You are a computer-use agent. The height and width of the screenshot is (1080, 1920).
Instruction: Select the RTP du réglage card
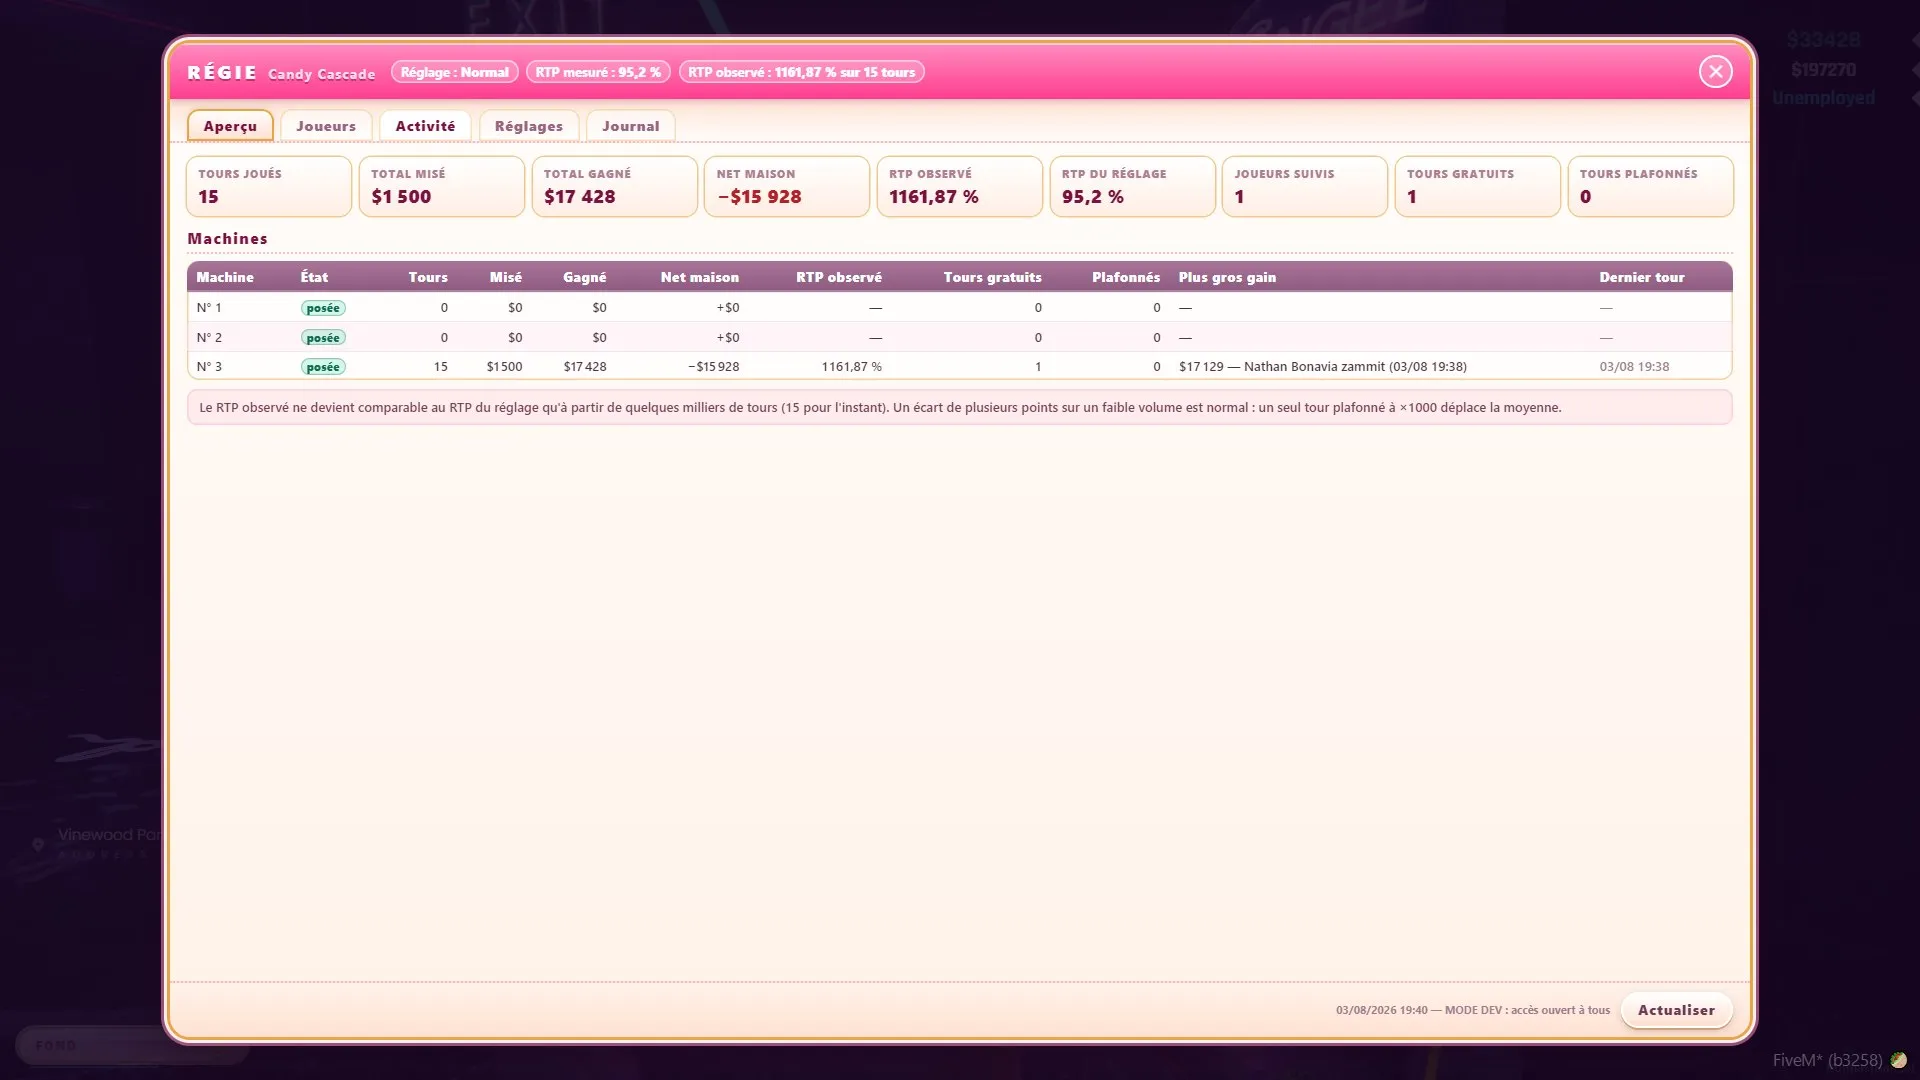pos(1132,186)
